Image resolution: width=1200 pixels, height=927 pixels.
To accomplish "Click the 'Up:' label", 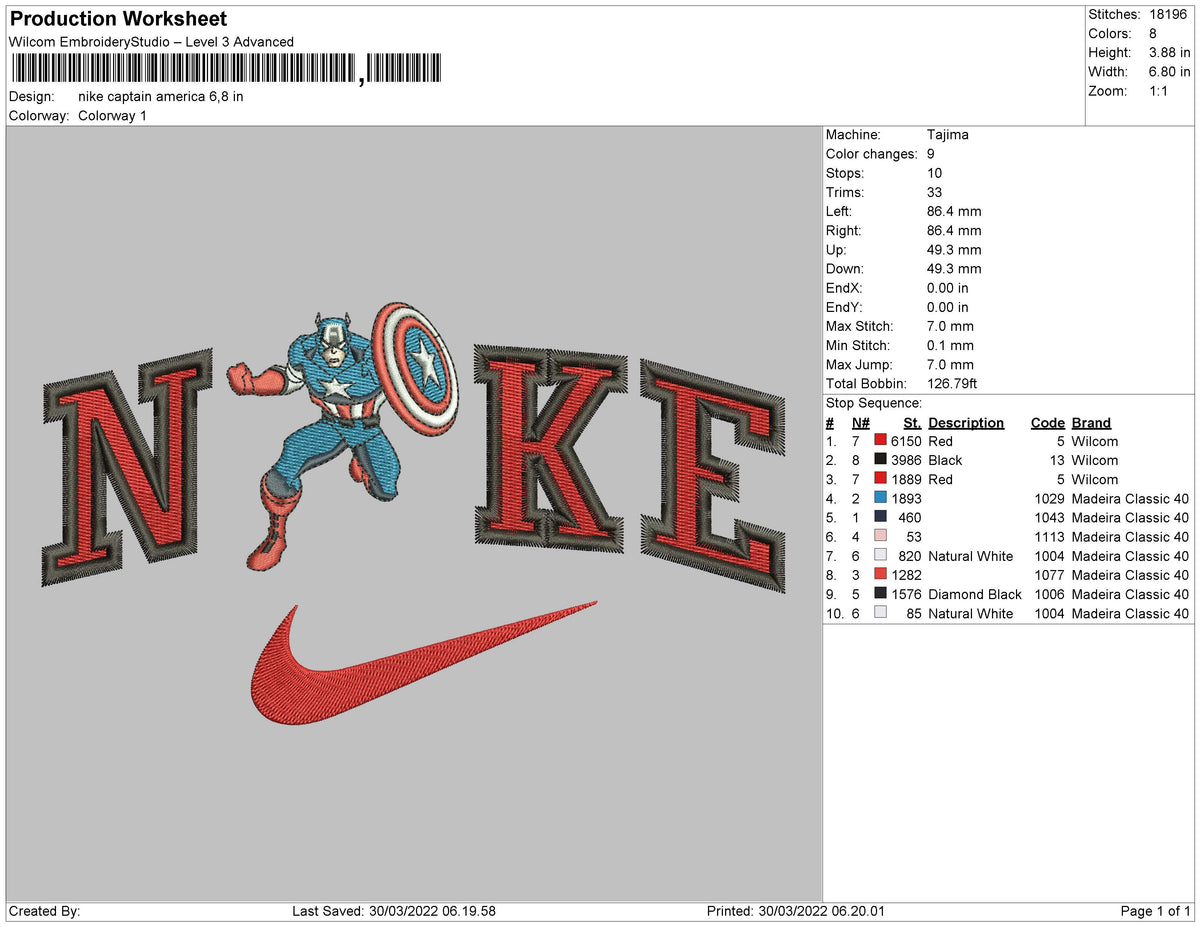I will pos(837,250).
